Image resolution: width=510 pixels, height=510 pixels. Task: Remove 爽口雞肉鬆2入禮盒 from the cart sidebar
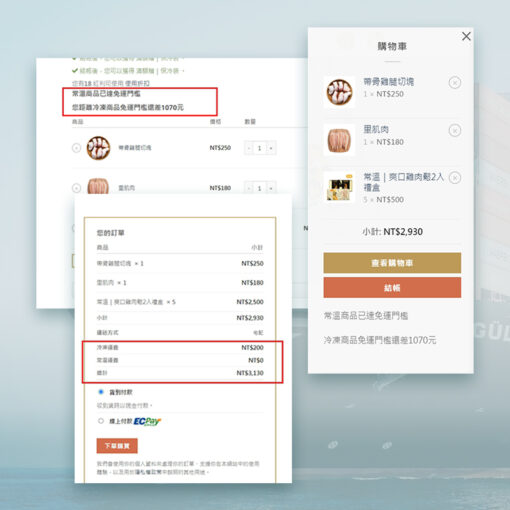(455, 178)
